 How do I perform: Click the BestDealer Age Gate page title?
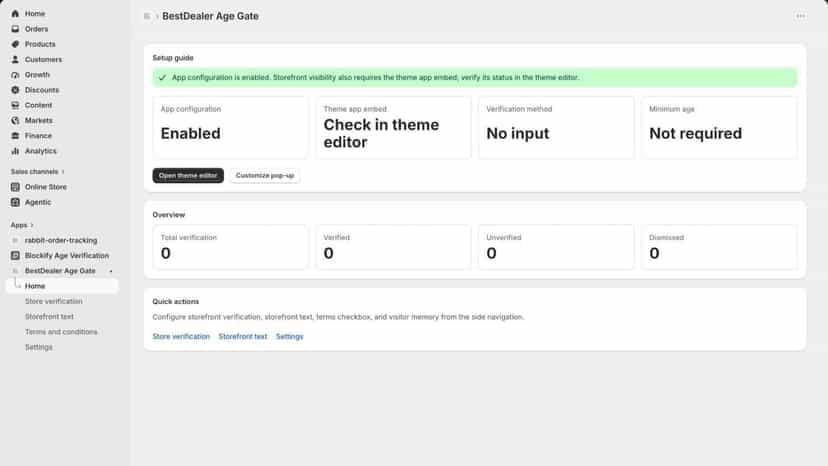point(210,16)
